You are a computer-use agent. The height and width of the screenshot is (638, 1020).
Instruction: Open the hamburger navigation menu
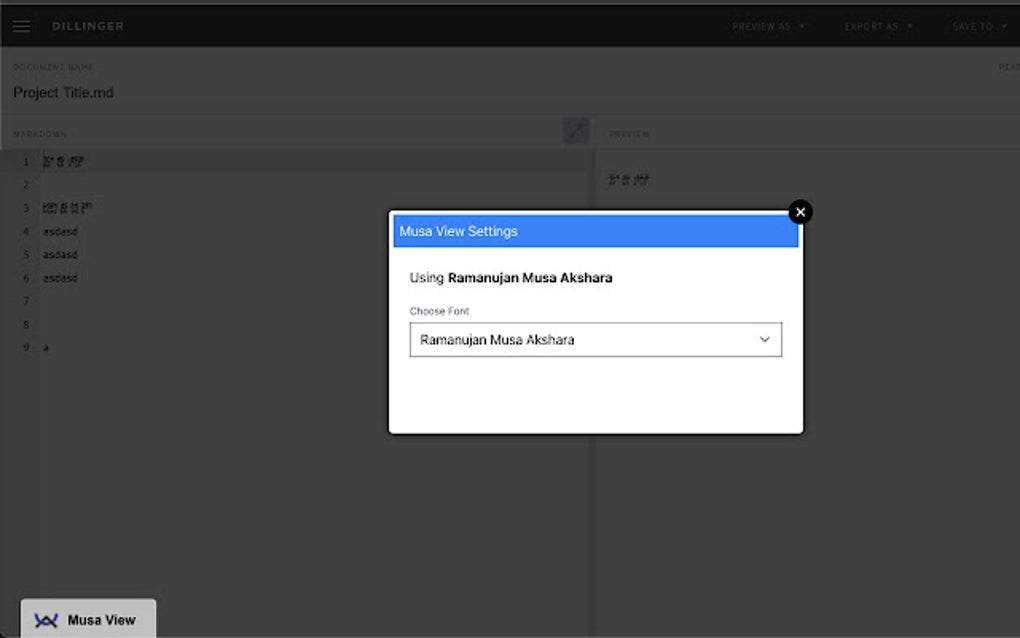tap(21, 26)
